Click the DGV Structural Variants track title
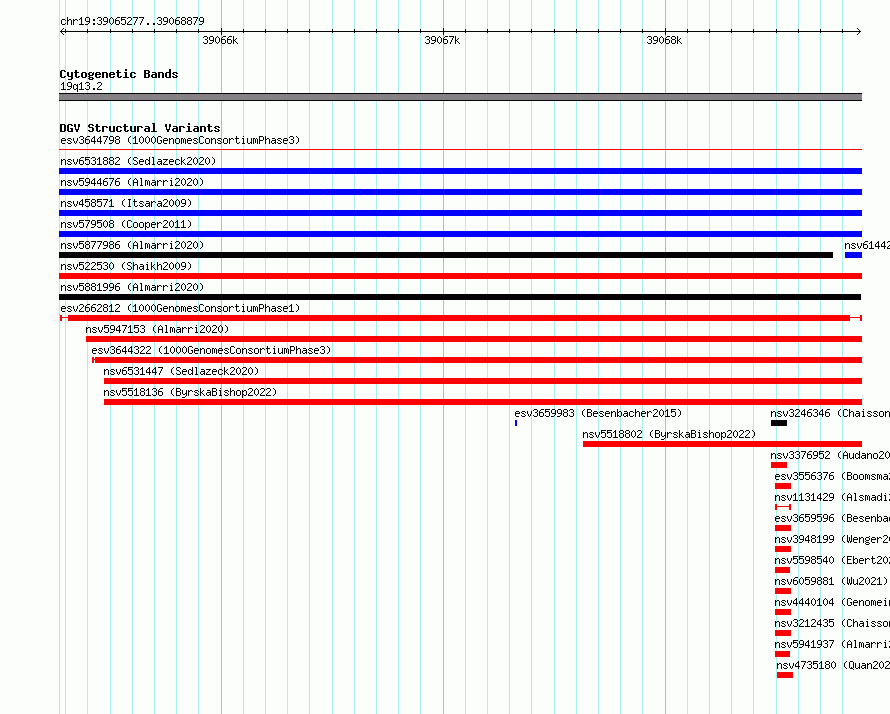This screenshot has width=890, height=714. click(140, 128)
